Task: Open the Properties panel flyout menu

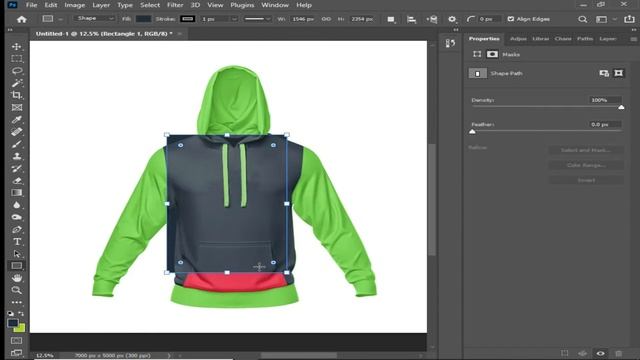Action: click(x=633, y=39)
